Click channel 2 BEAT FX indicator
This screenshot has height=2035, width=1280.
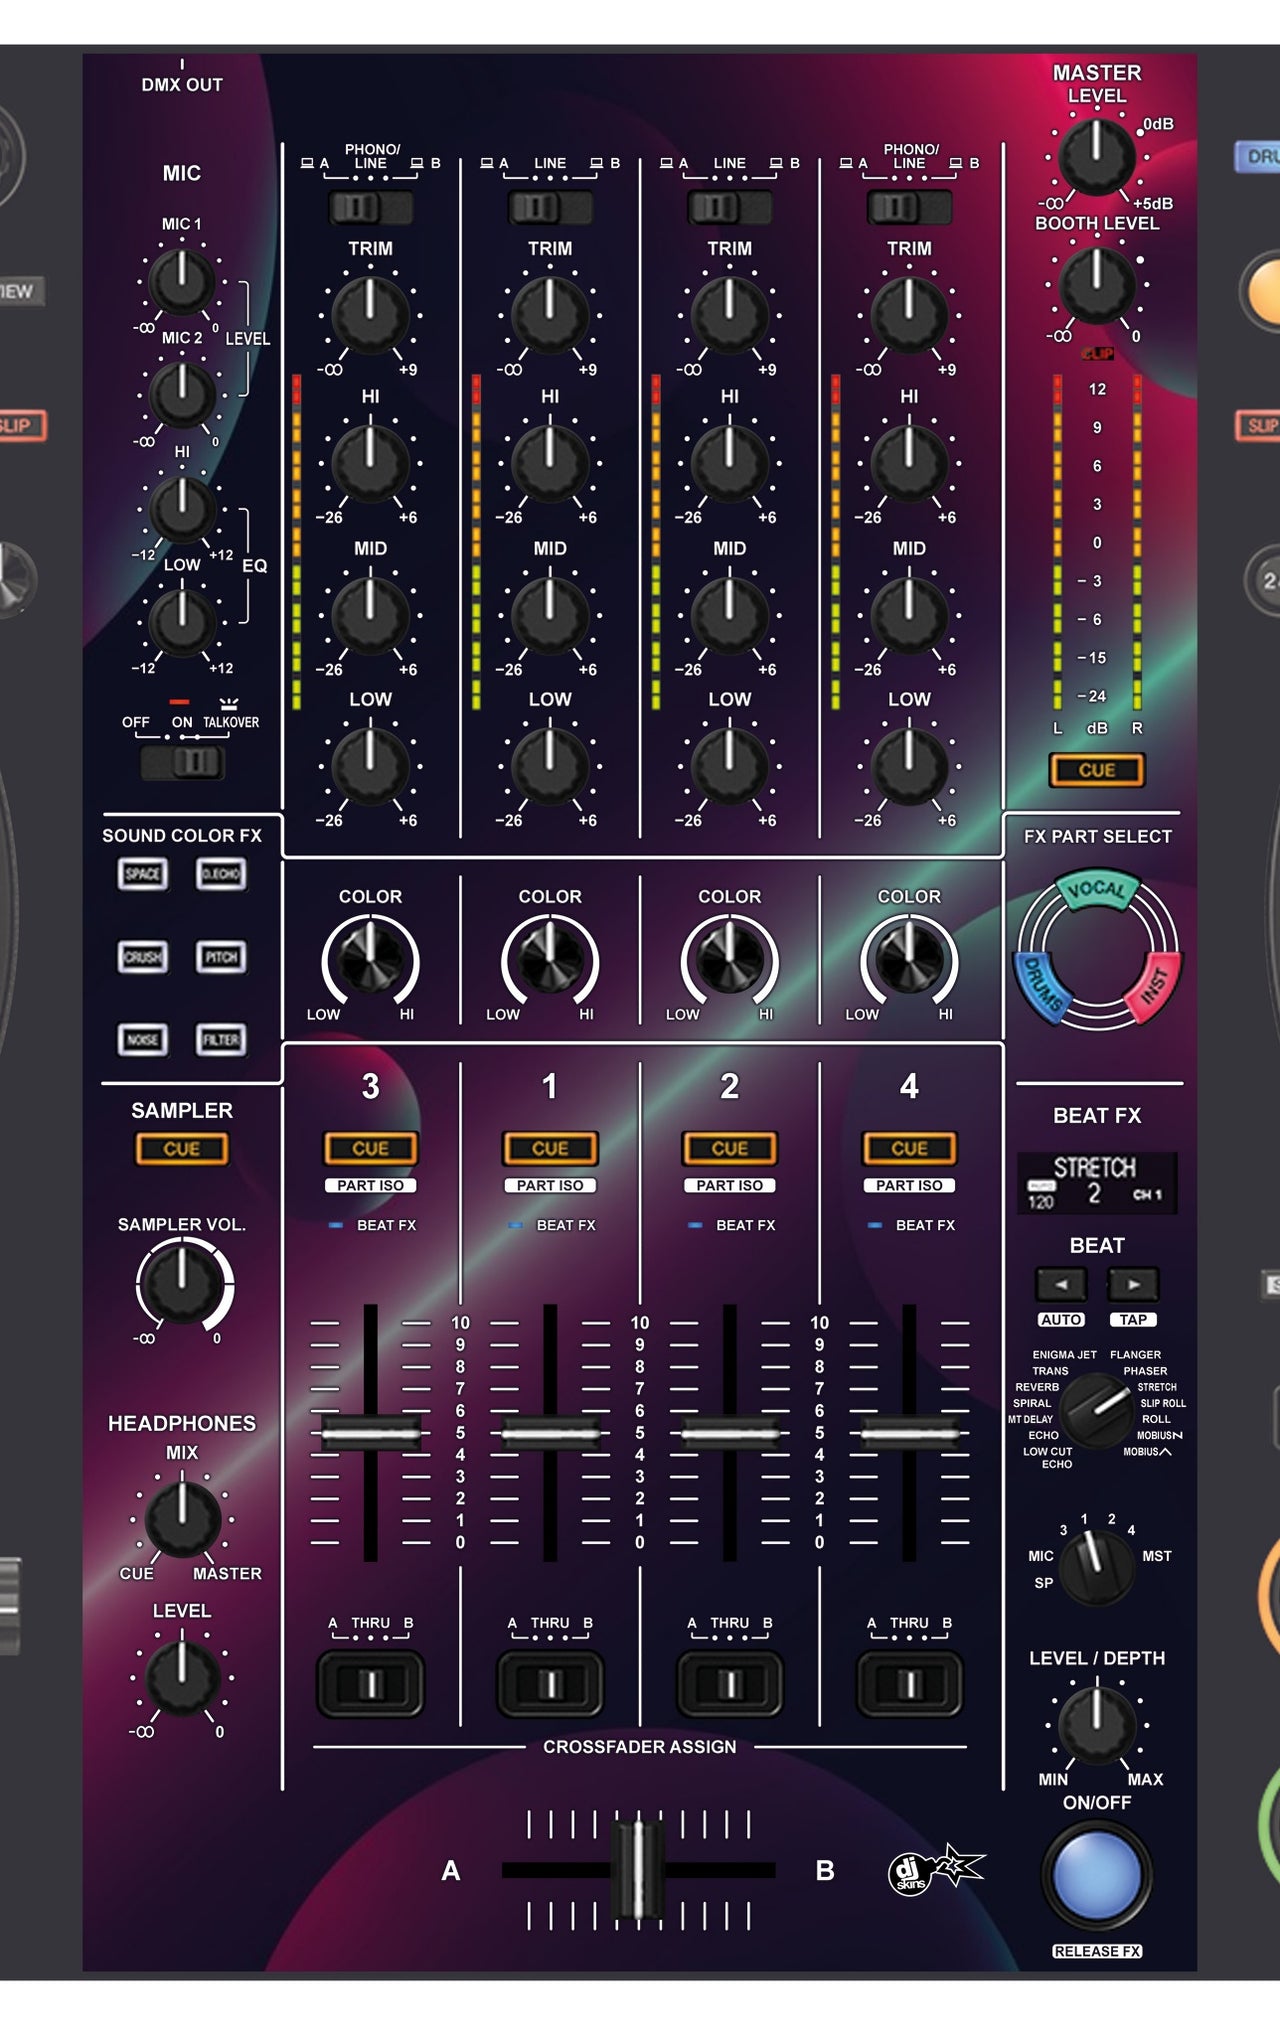[x=695, y=1225]
